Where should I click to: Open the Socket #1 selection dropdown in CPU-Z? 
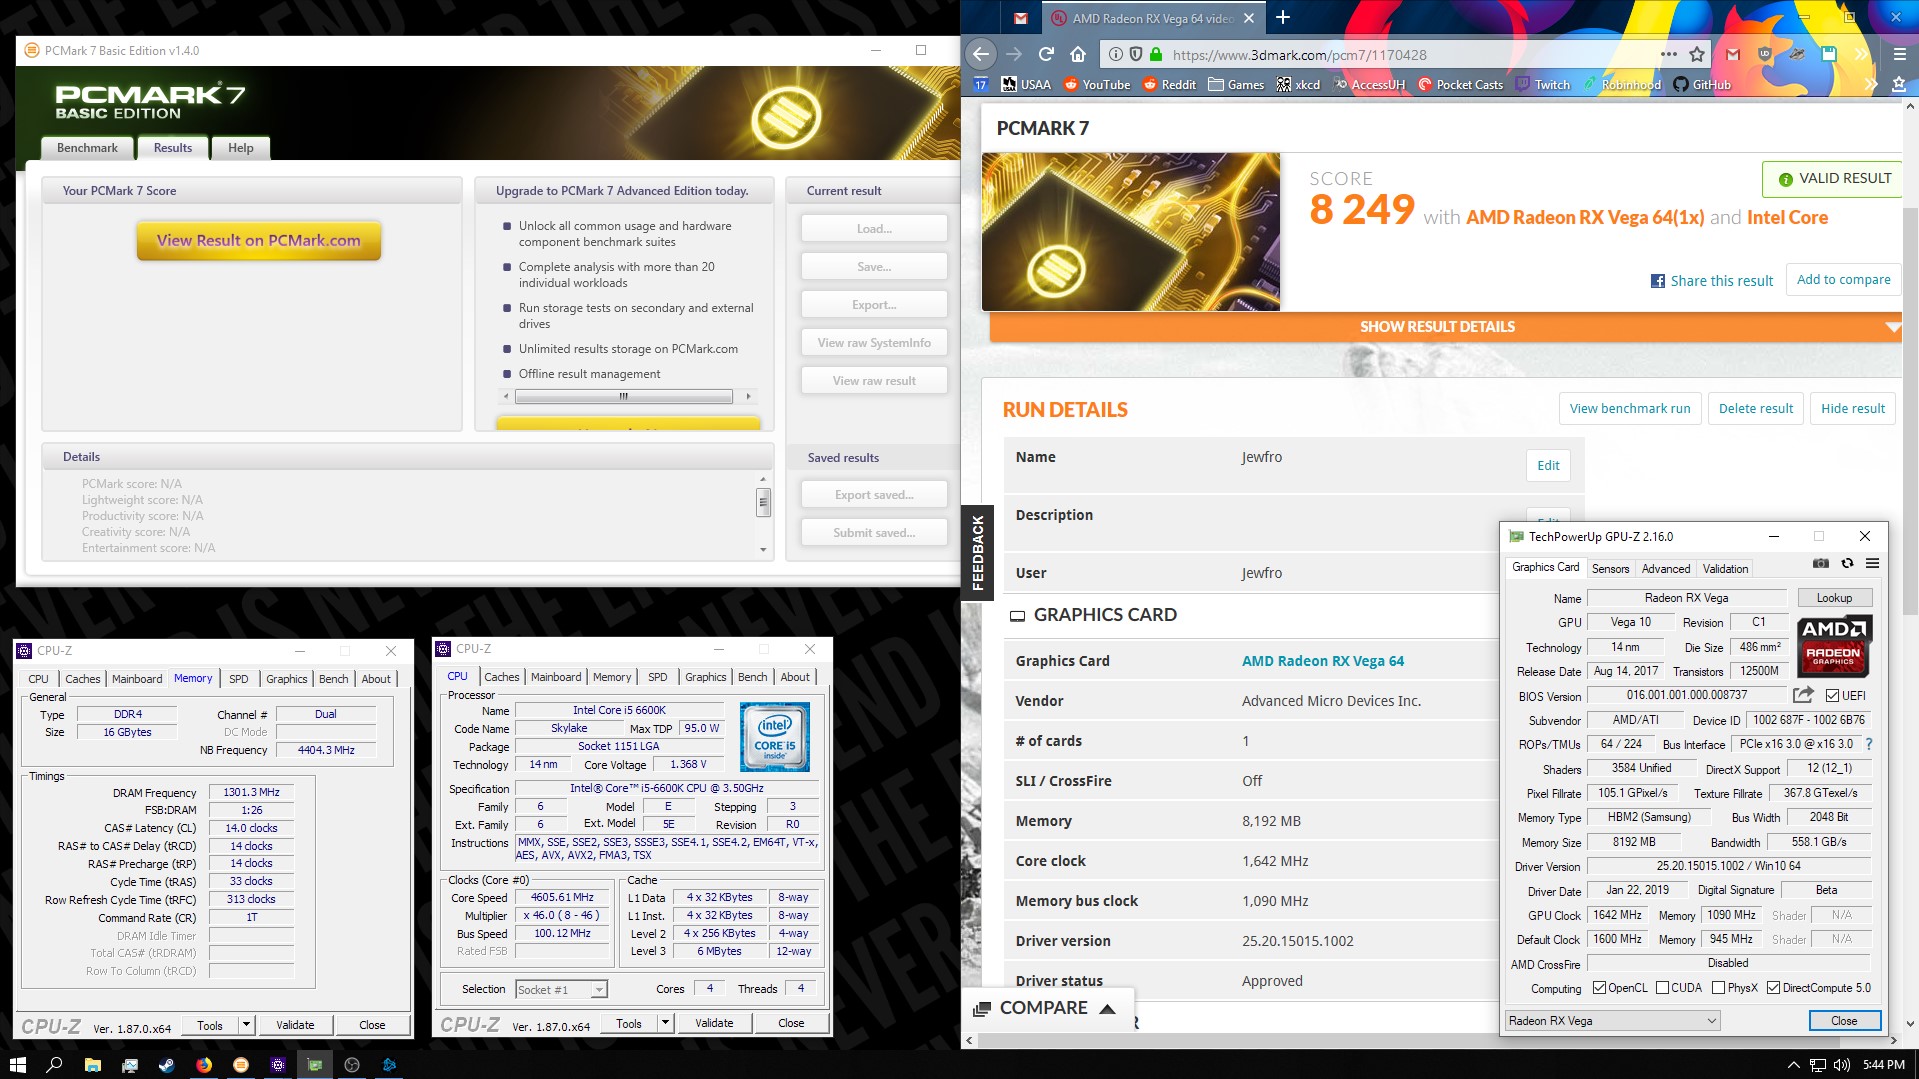pyautogui.click(x=561, y=990)
